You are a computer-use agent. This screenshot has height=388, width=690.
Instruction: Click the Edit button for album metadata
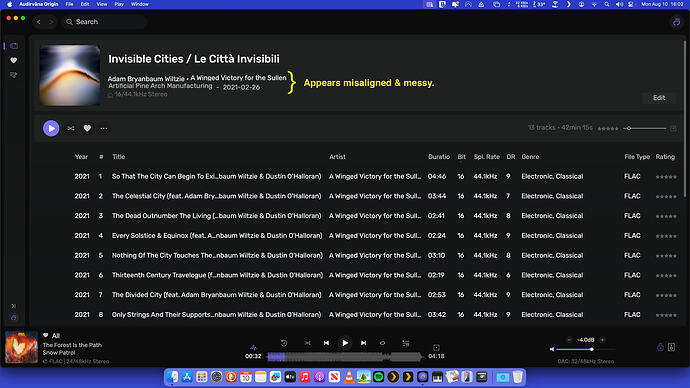[659, 98]
